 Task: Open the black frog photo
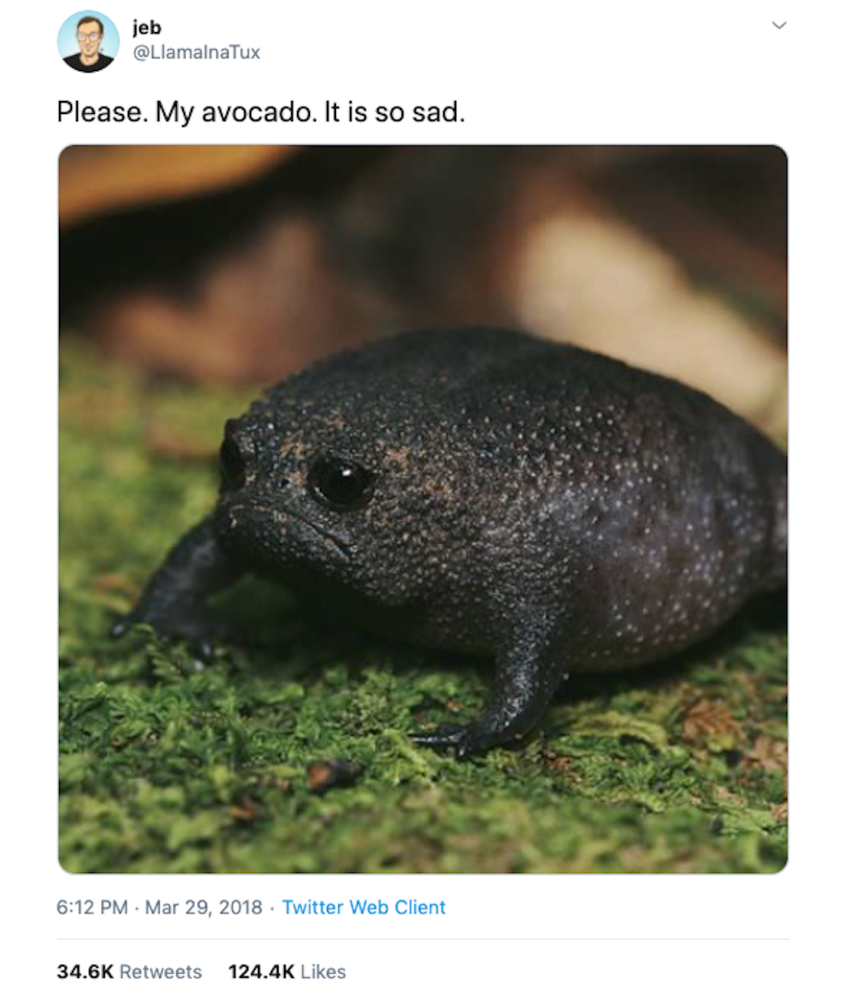click(x=423, y=509)
